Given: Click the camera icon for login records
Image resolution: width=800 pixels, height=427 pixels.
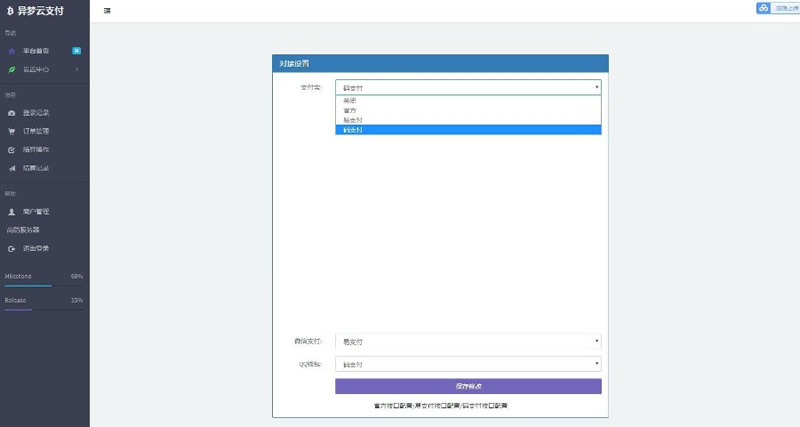Looking at the screenshot, I should point(12,113).
